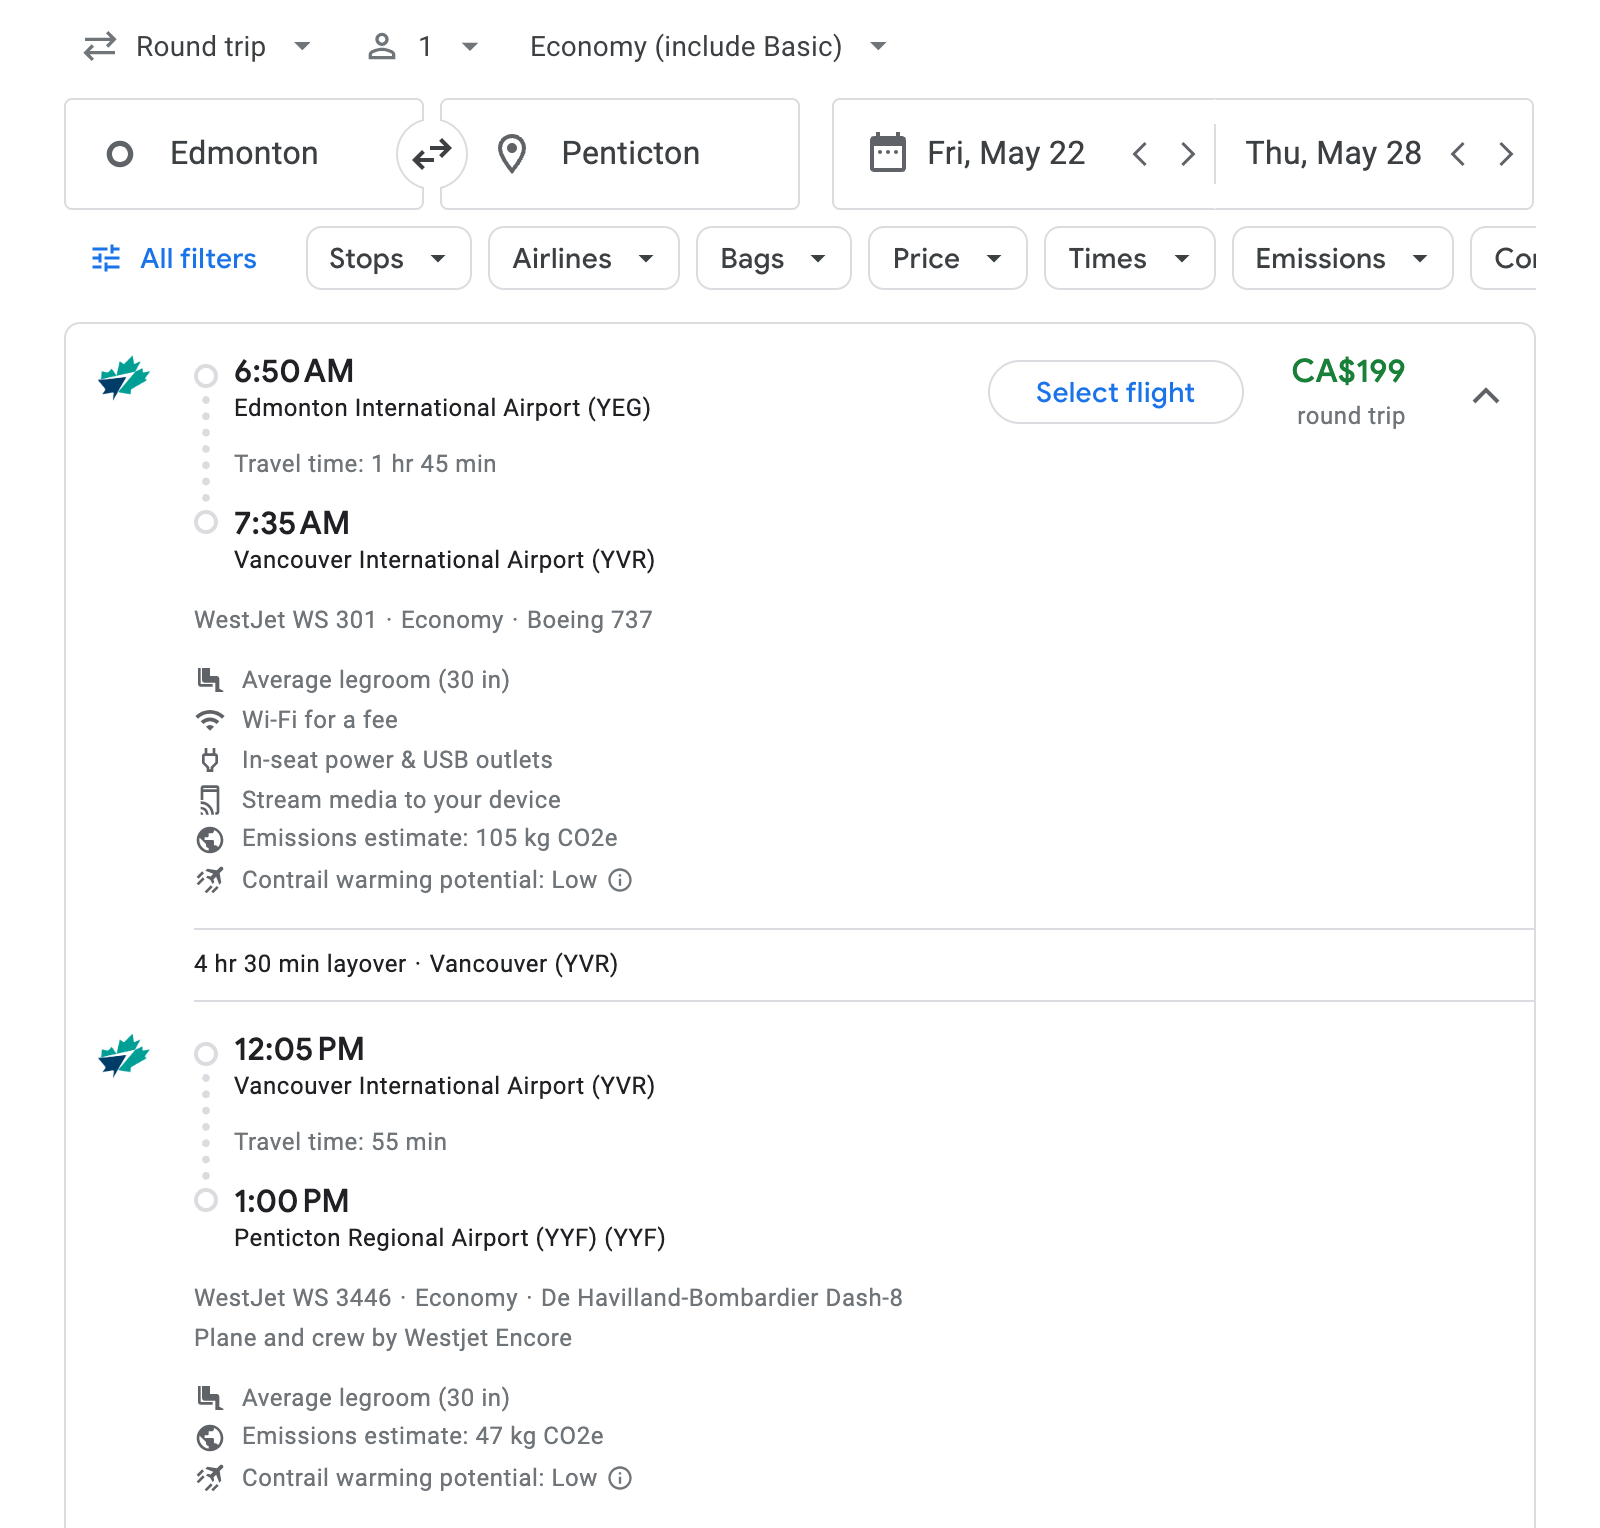The width and height of the screenshot is (1600, 1528).
Task: Change Economy cabin class dropdown
Action: [708, 47]
